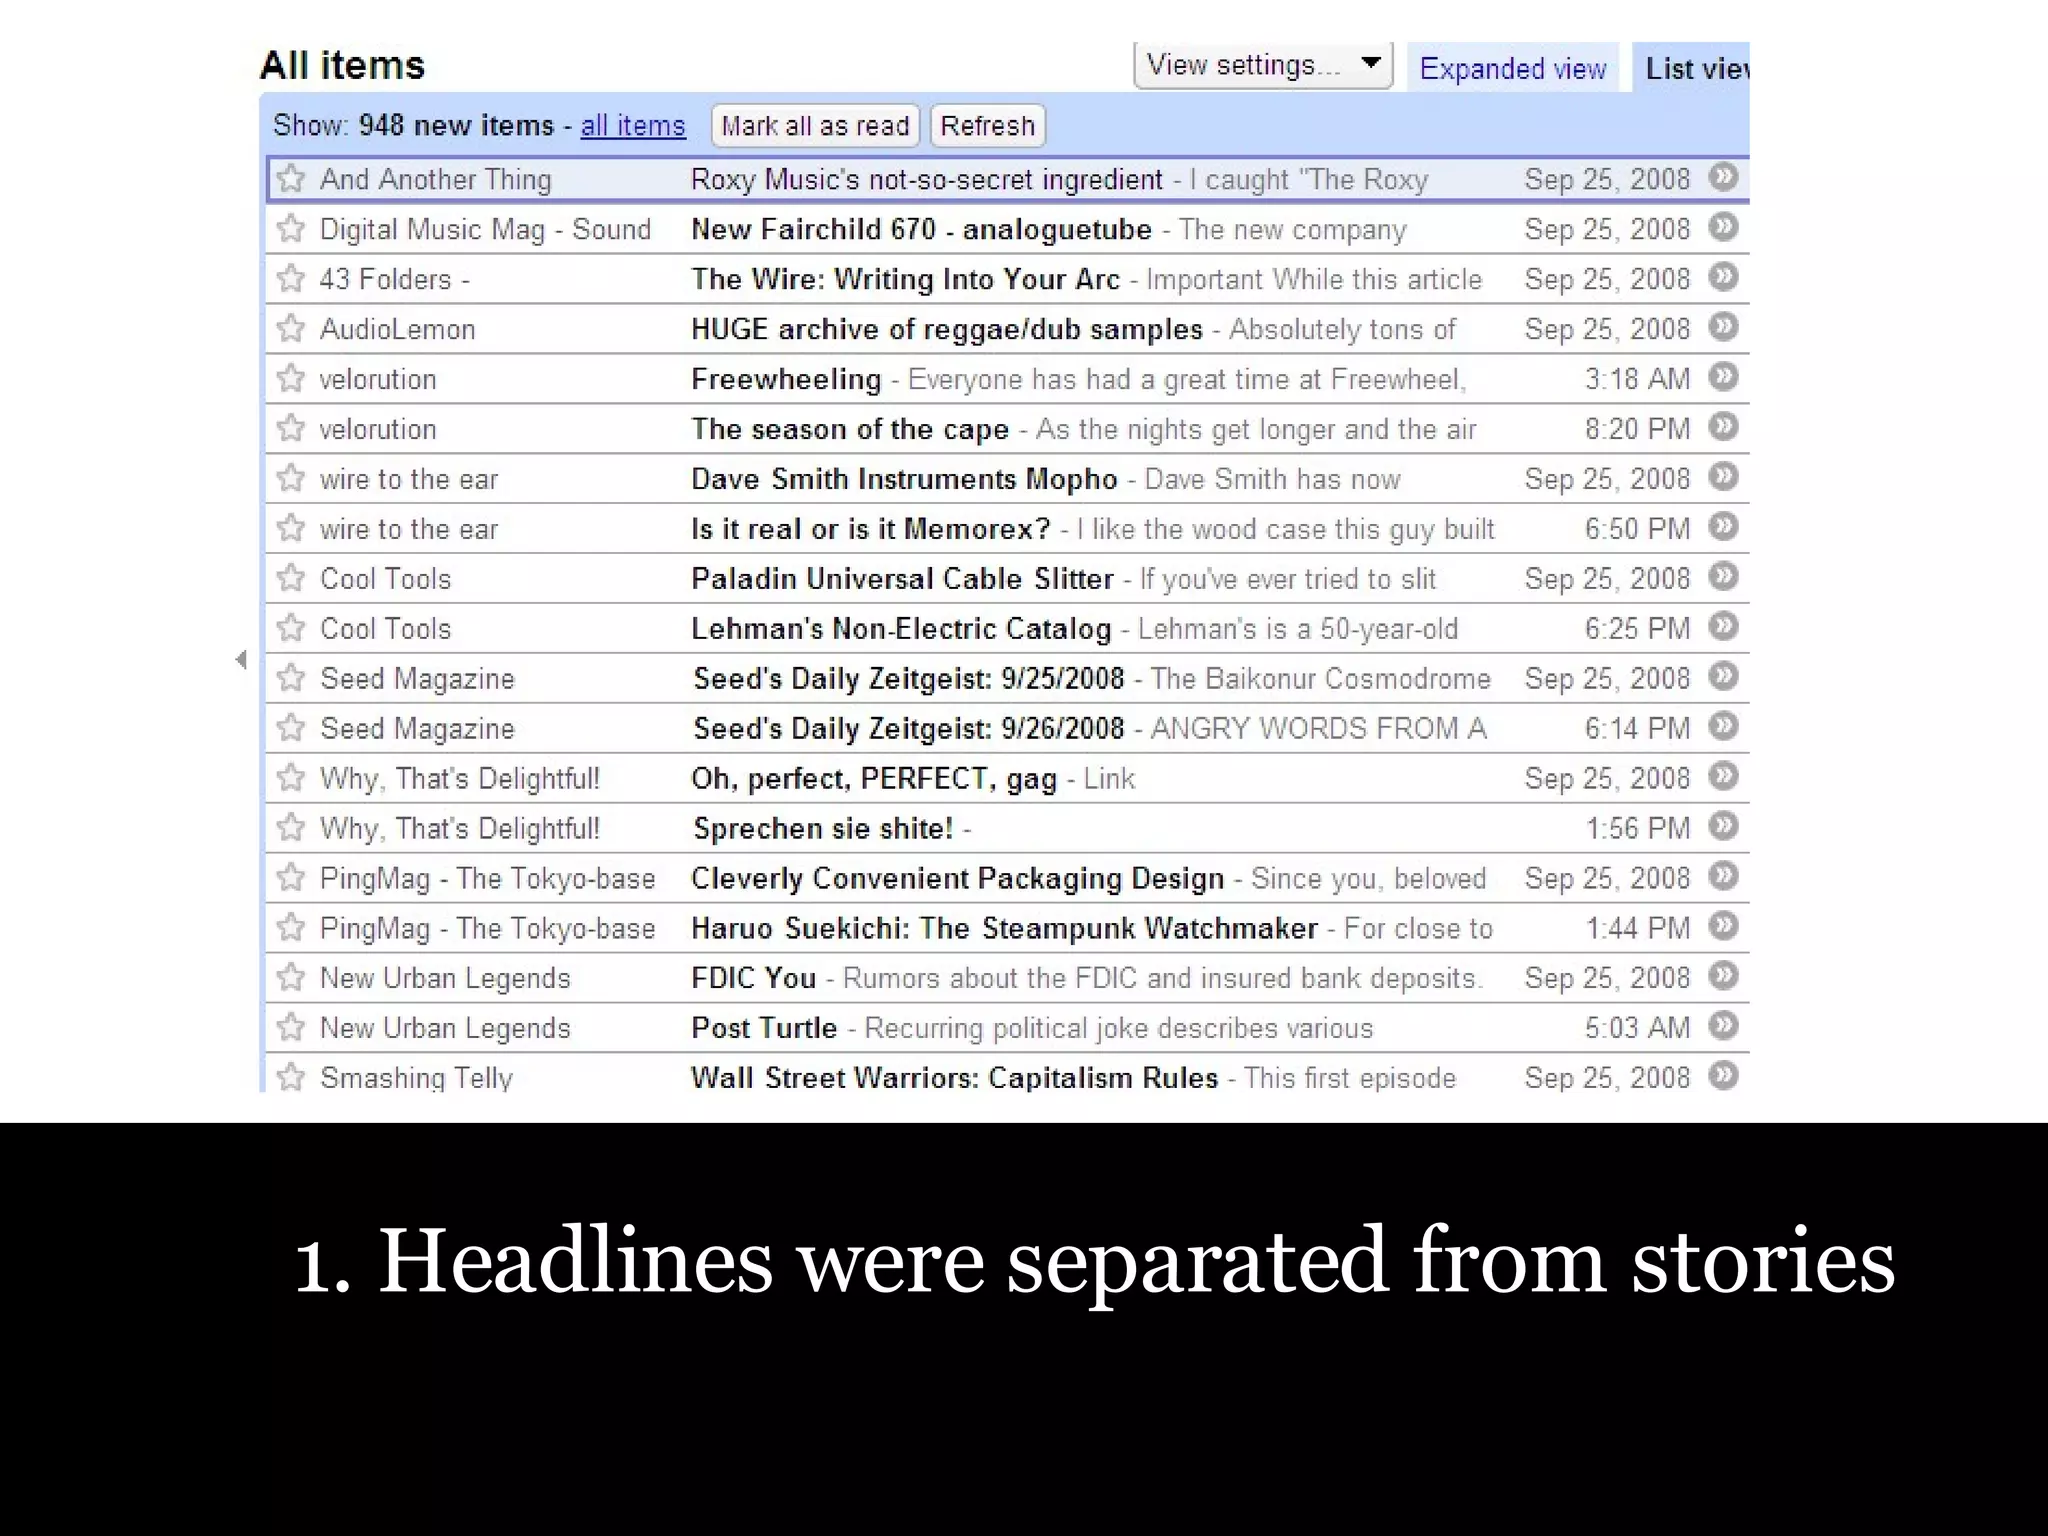2048x1536 pixels.
Task: Star the Lehman's Non-Electric Catalog item
Action: tap(291, 628)
